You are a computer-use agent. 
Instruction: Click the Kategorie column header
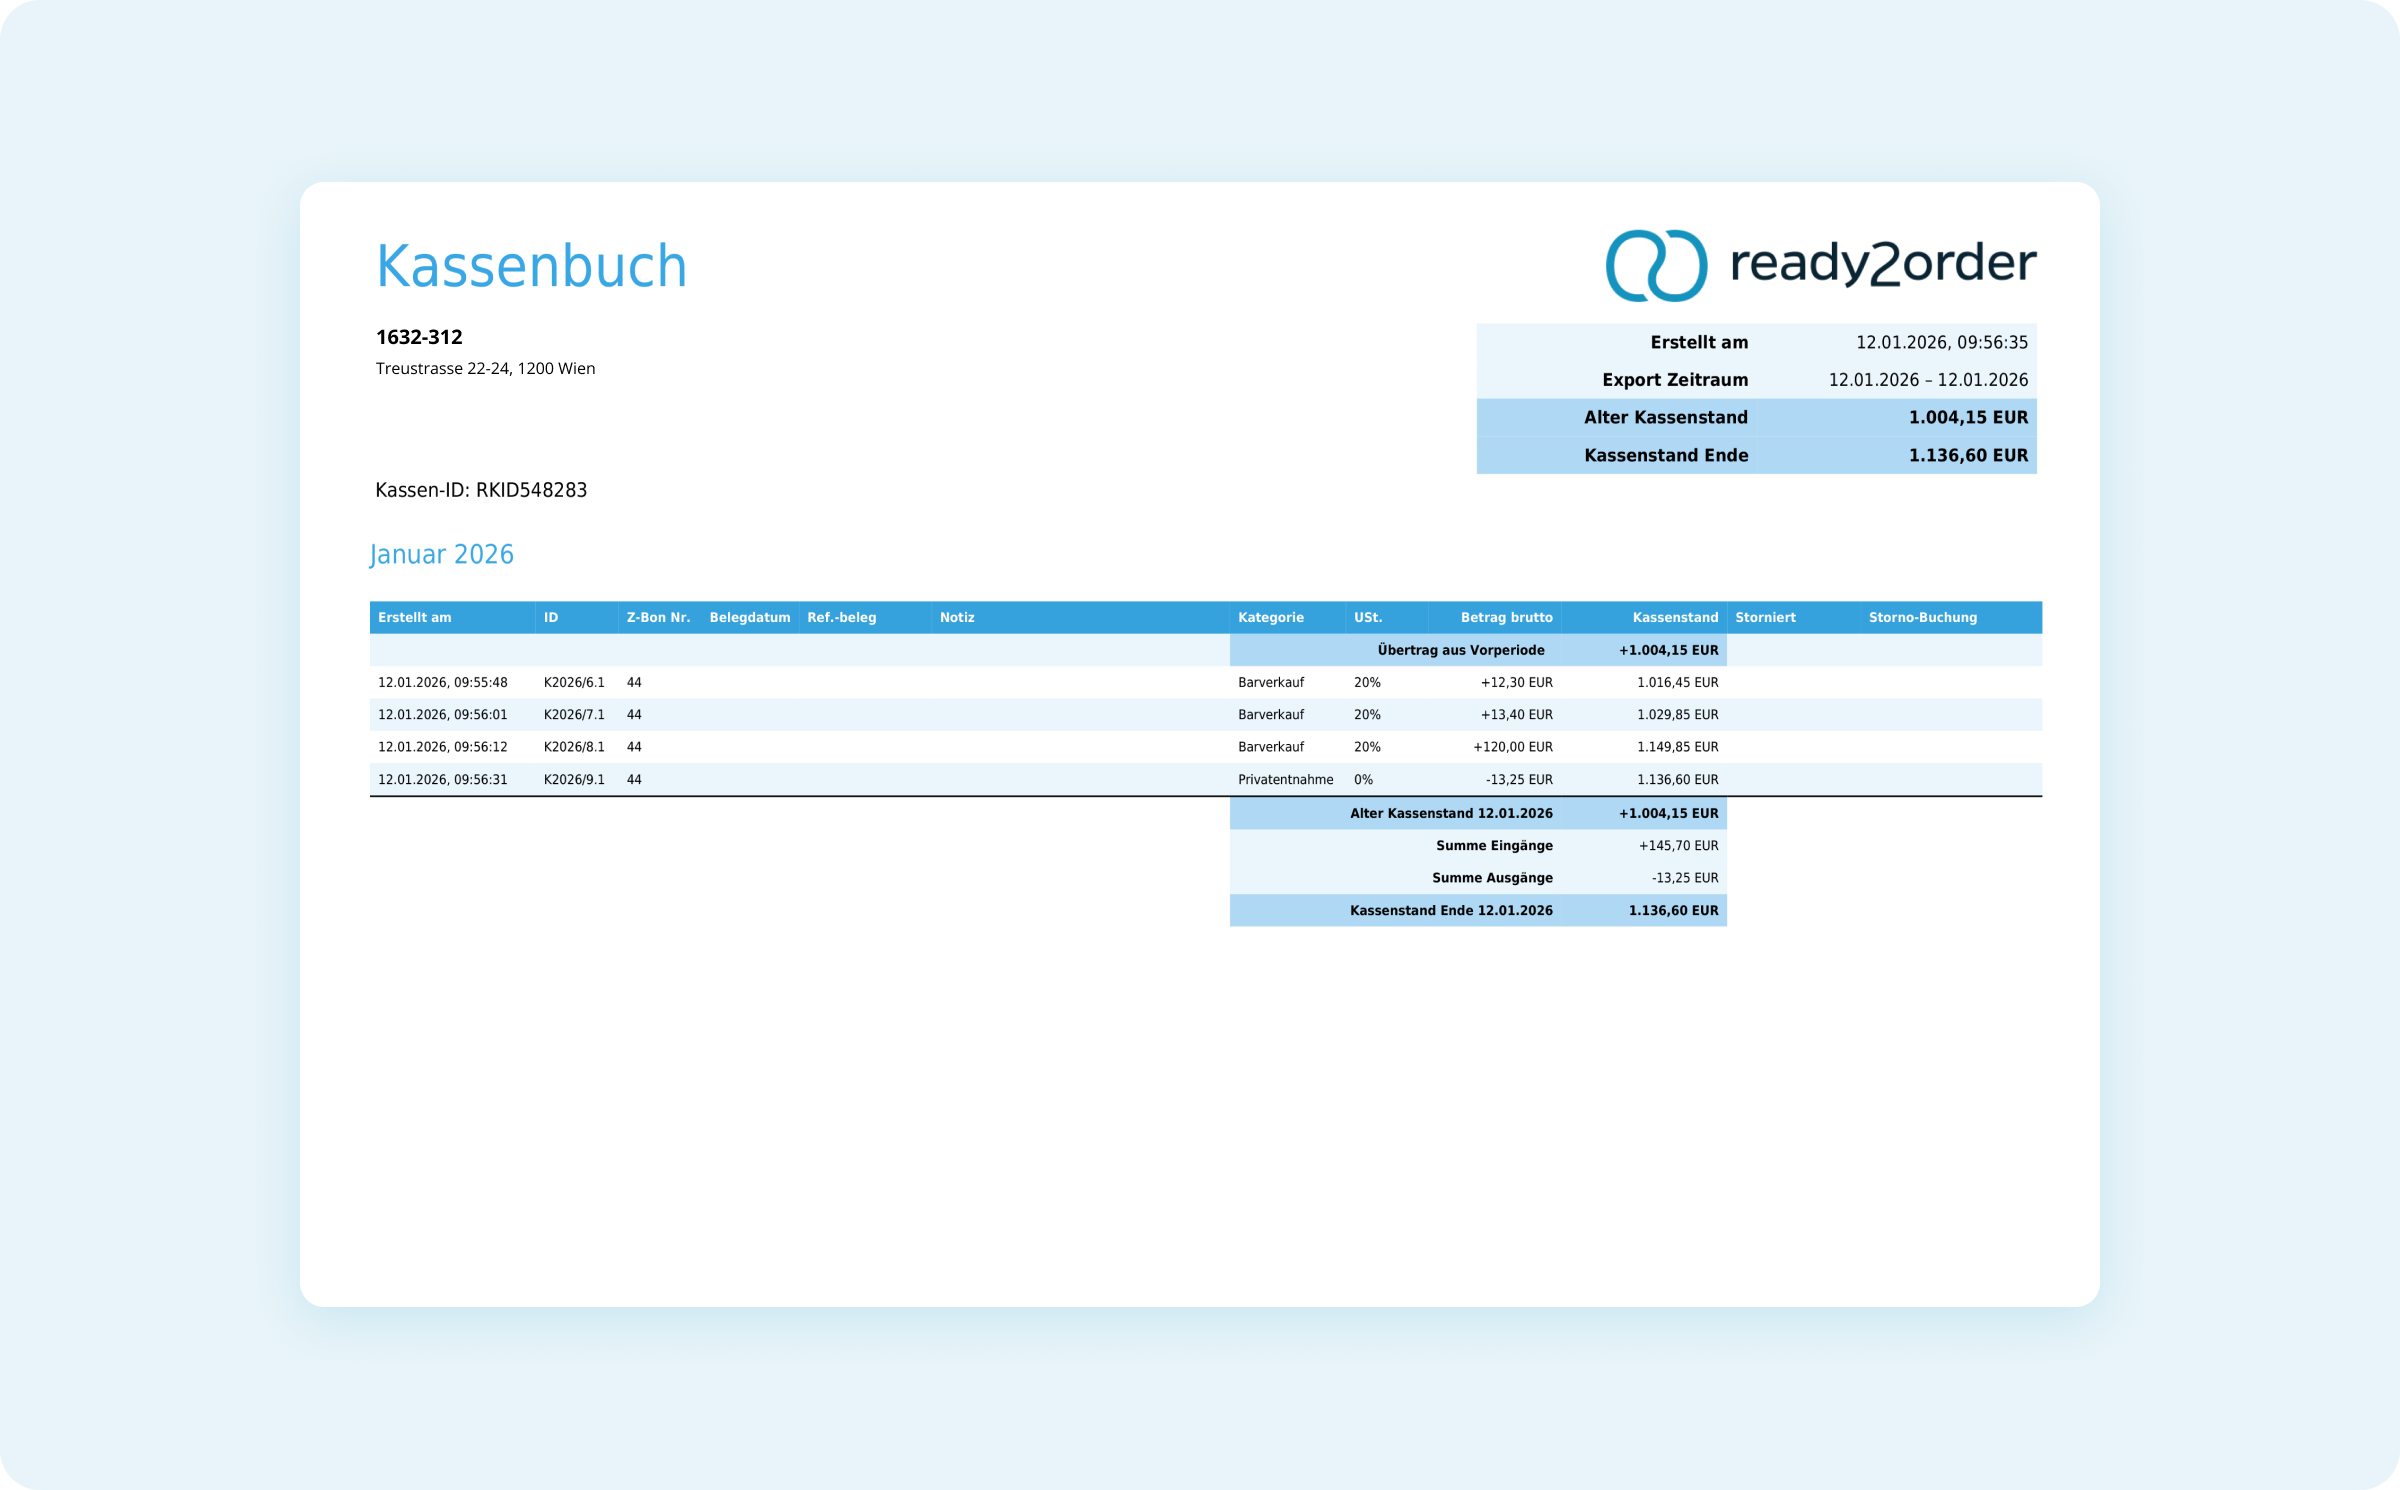pos(1270,617)
